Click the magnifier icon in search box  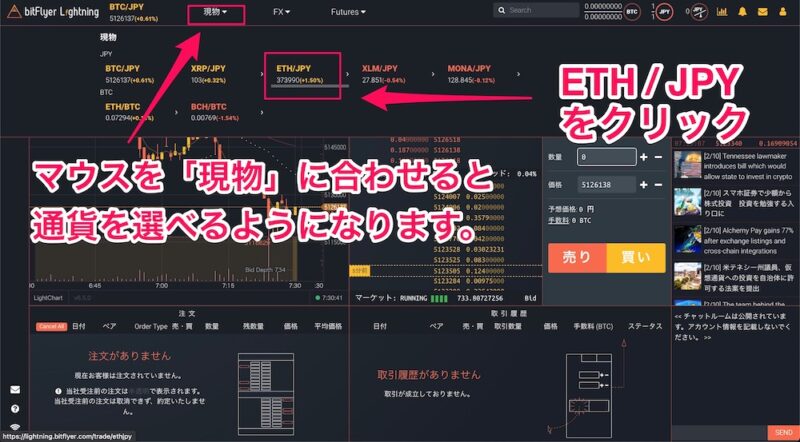click(502, 10)
